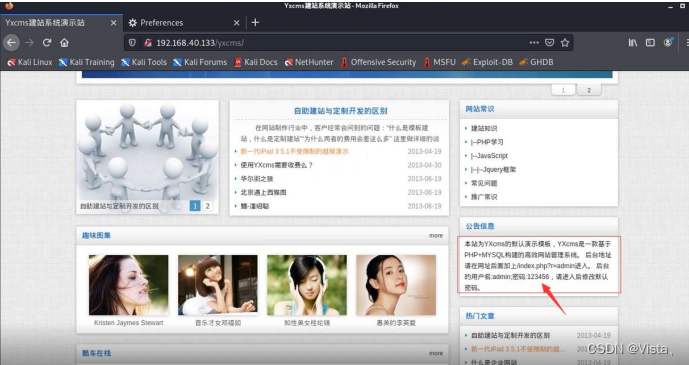Image resolution: width=689 pixels, height=365 pixels.
Task: Go back with the browser back arrow
Action: pos(11,43)
